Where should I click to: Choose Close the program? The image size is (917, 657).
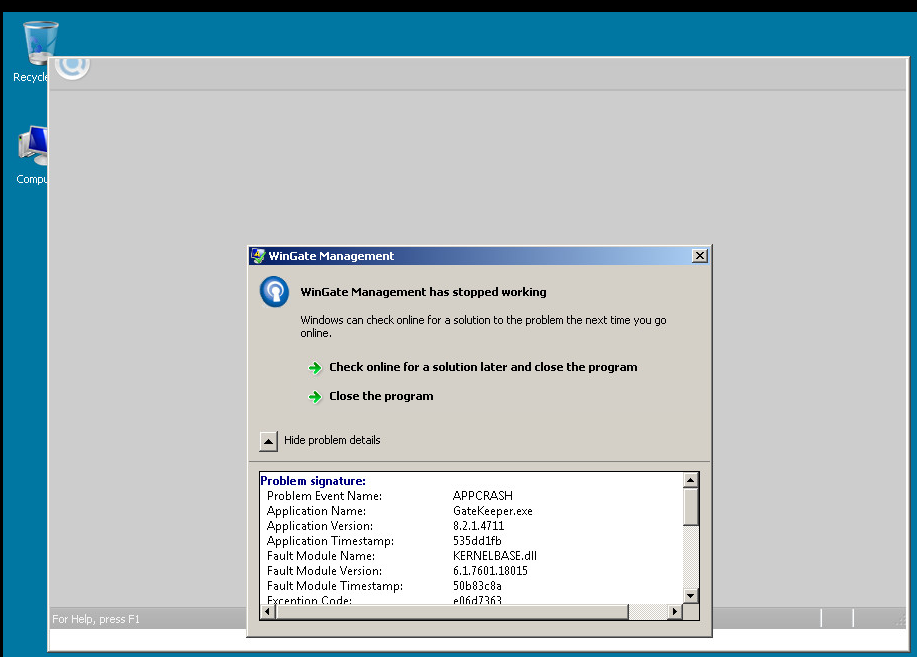tap(381, 396)
